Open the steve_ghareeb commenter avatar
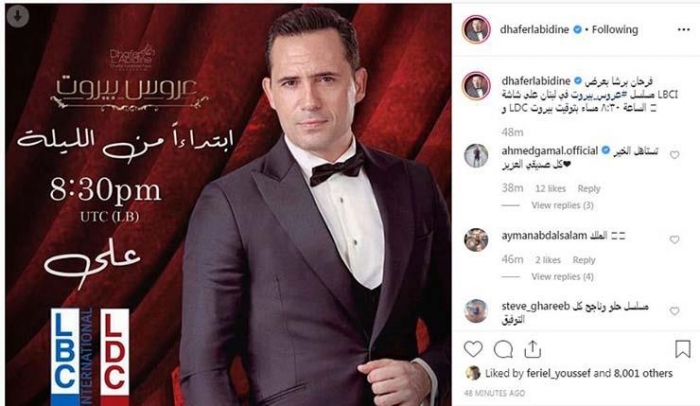 [x=476, y=310]
